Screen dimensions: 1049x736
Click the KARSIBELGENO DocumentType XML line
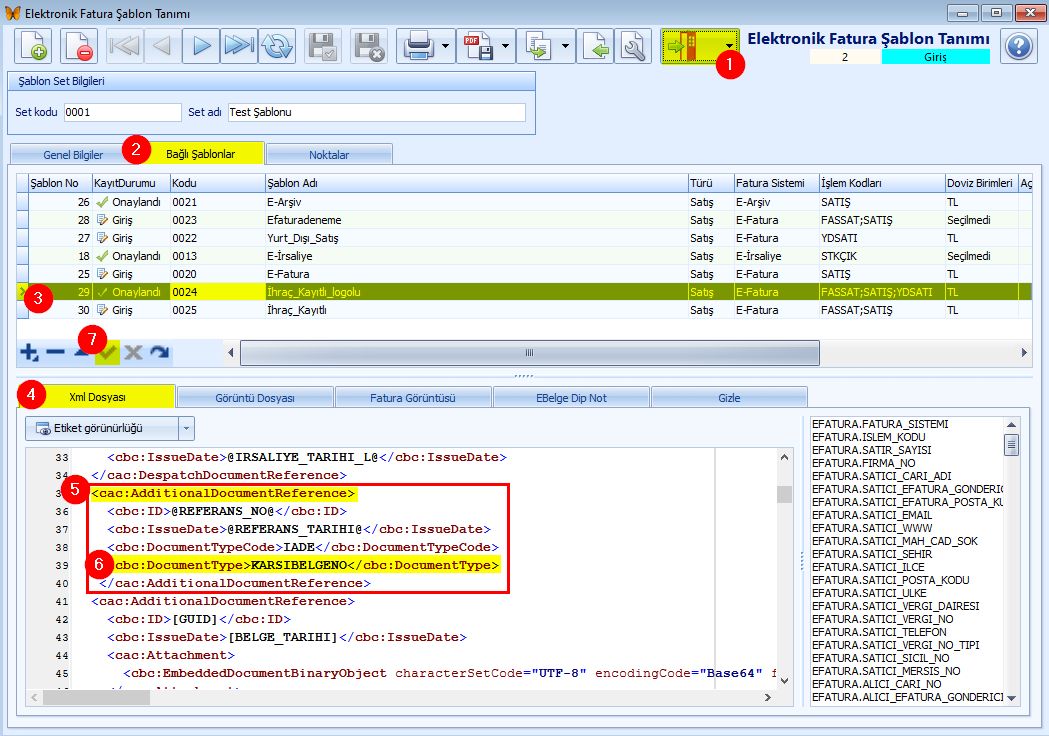(x=307, y=565)
